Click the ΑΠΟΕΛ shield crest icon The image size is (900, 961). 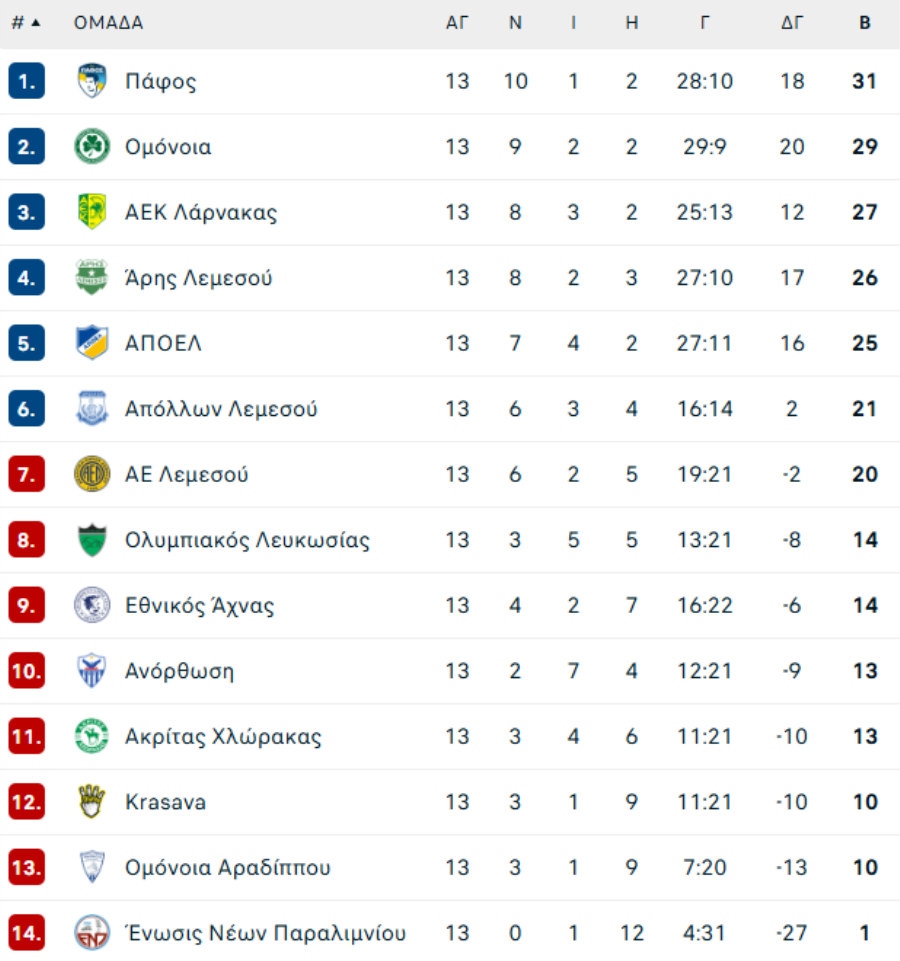[x=92, y=343]
